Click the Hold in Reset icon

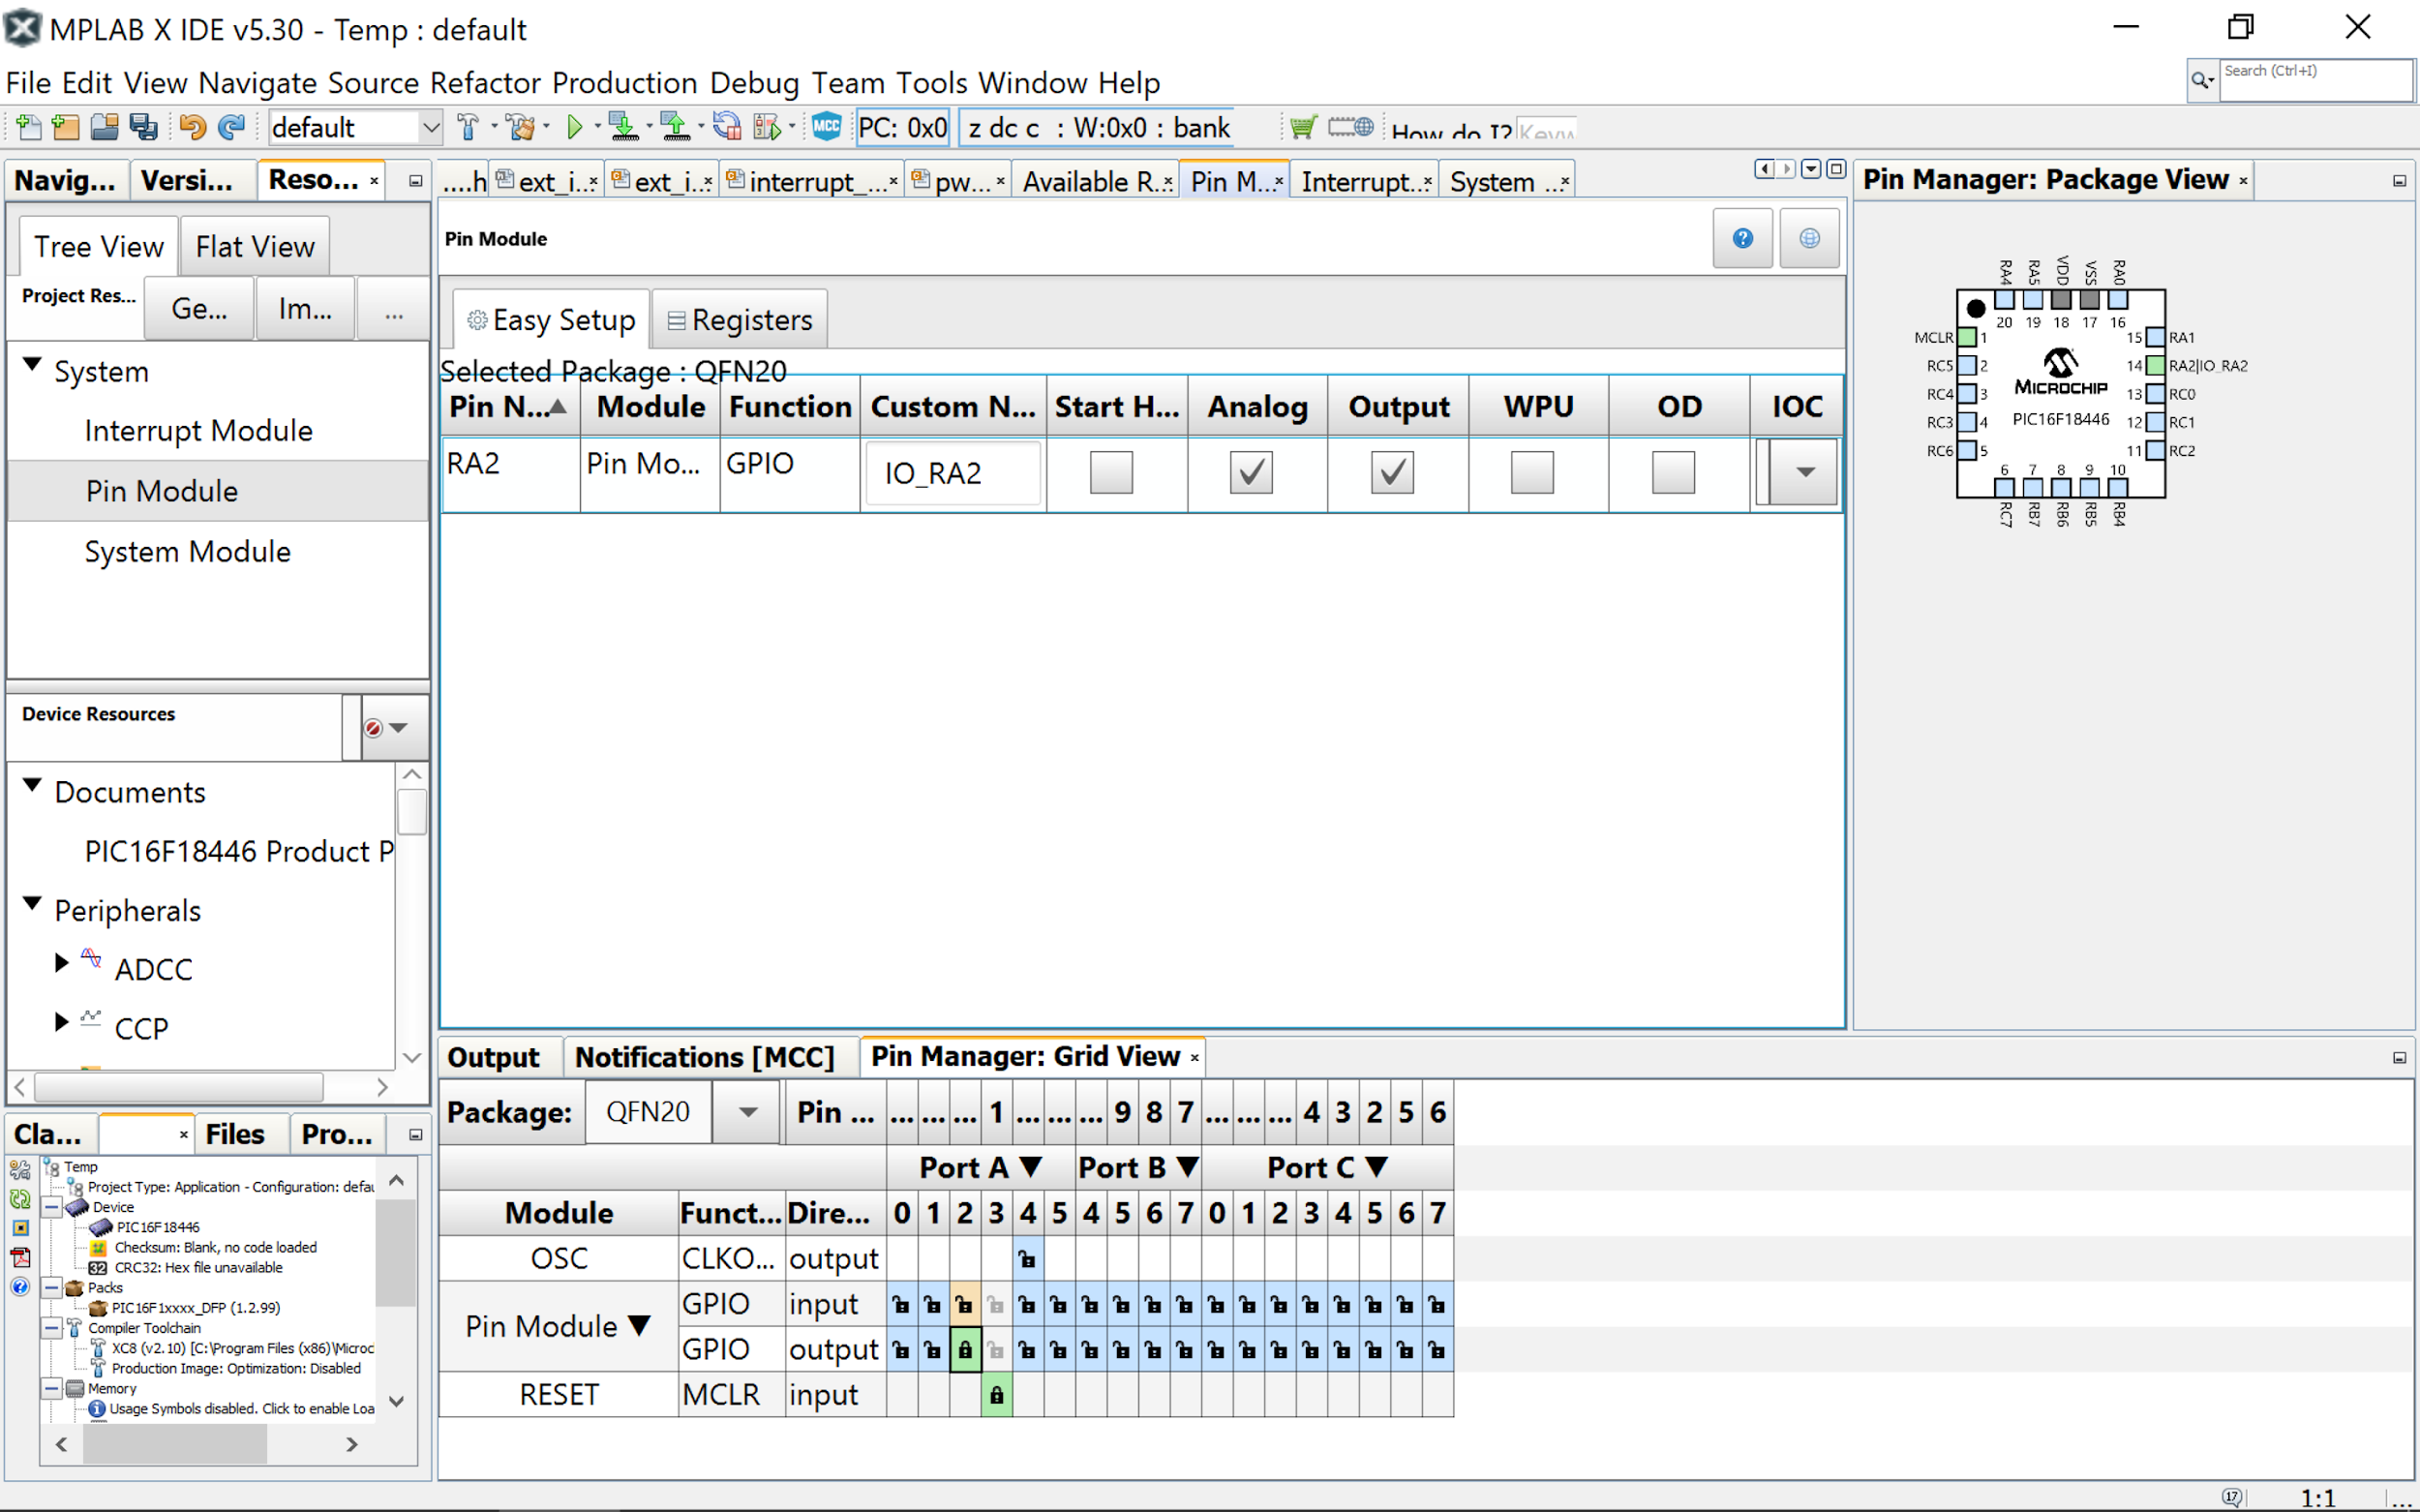727,127
